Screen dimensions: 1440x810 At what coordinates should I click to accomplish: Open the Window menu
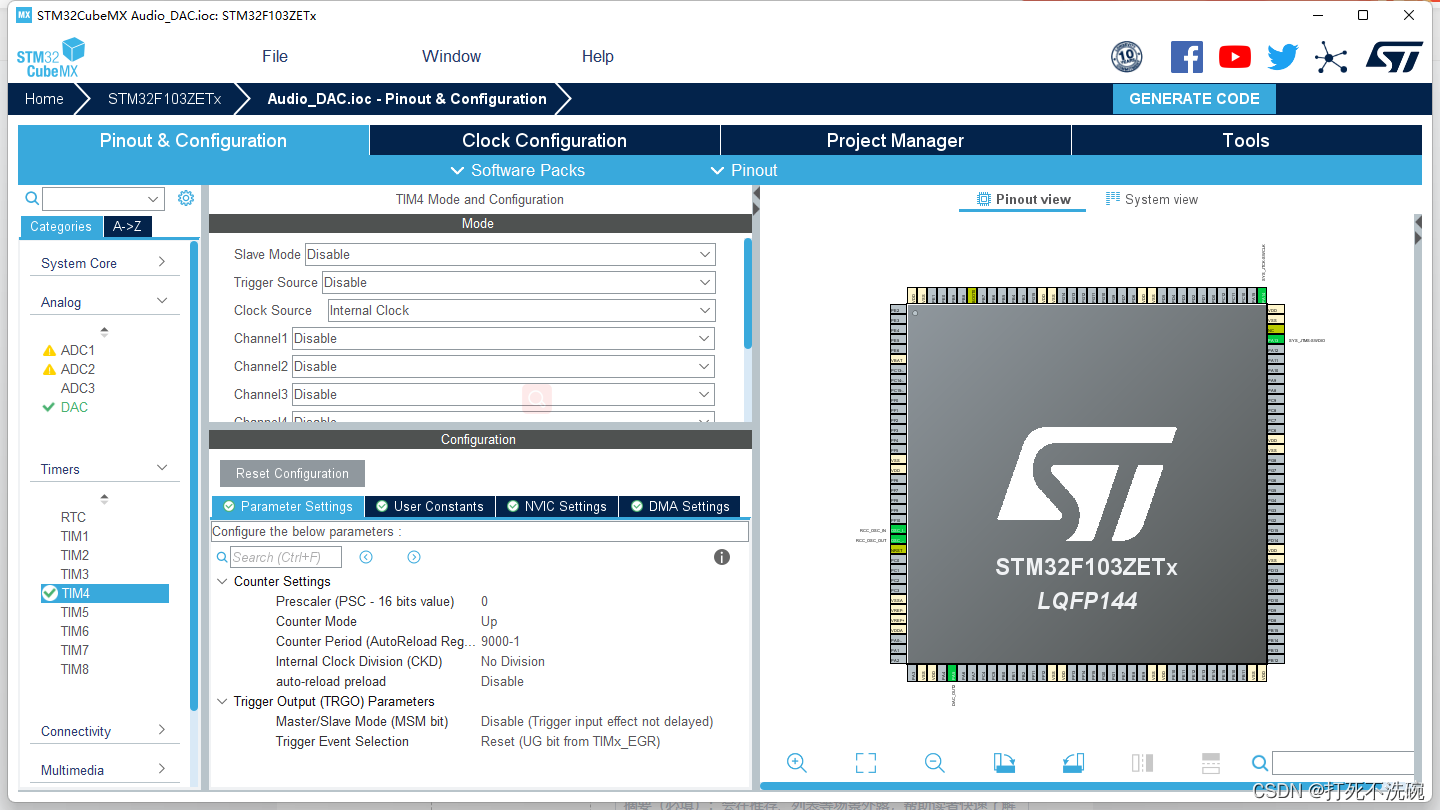[x=452, y=57]
